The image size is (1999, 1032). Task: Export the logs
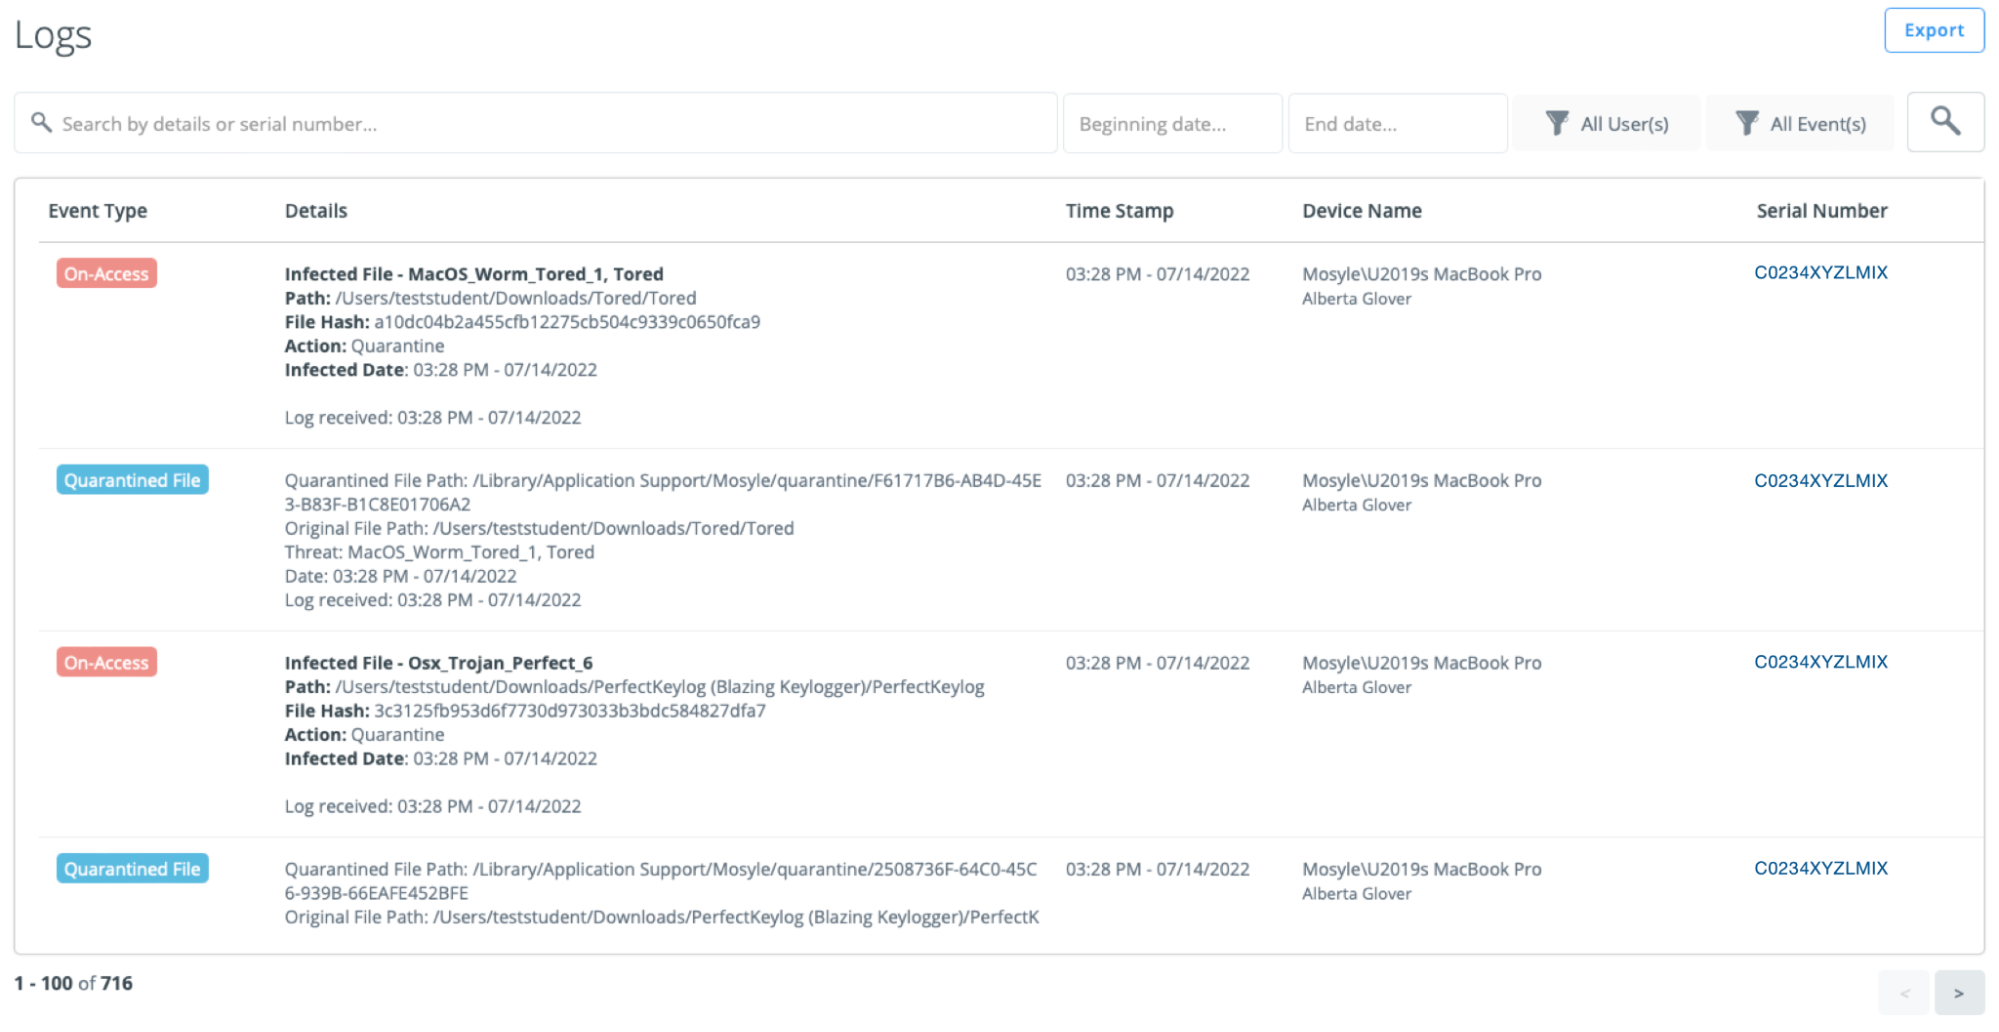click(x=1933, y=30)
